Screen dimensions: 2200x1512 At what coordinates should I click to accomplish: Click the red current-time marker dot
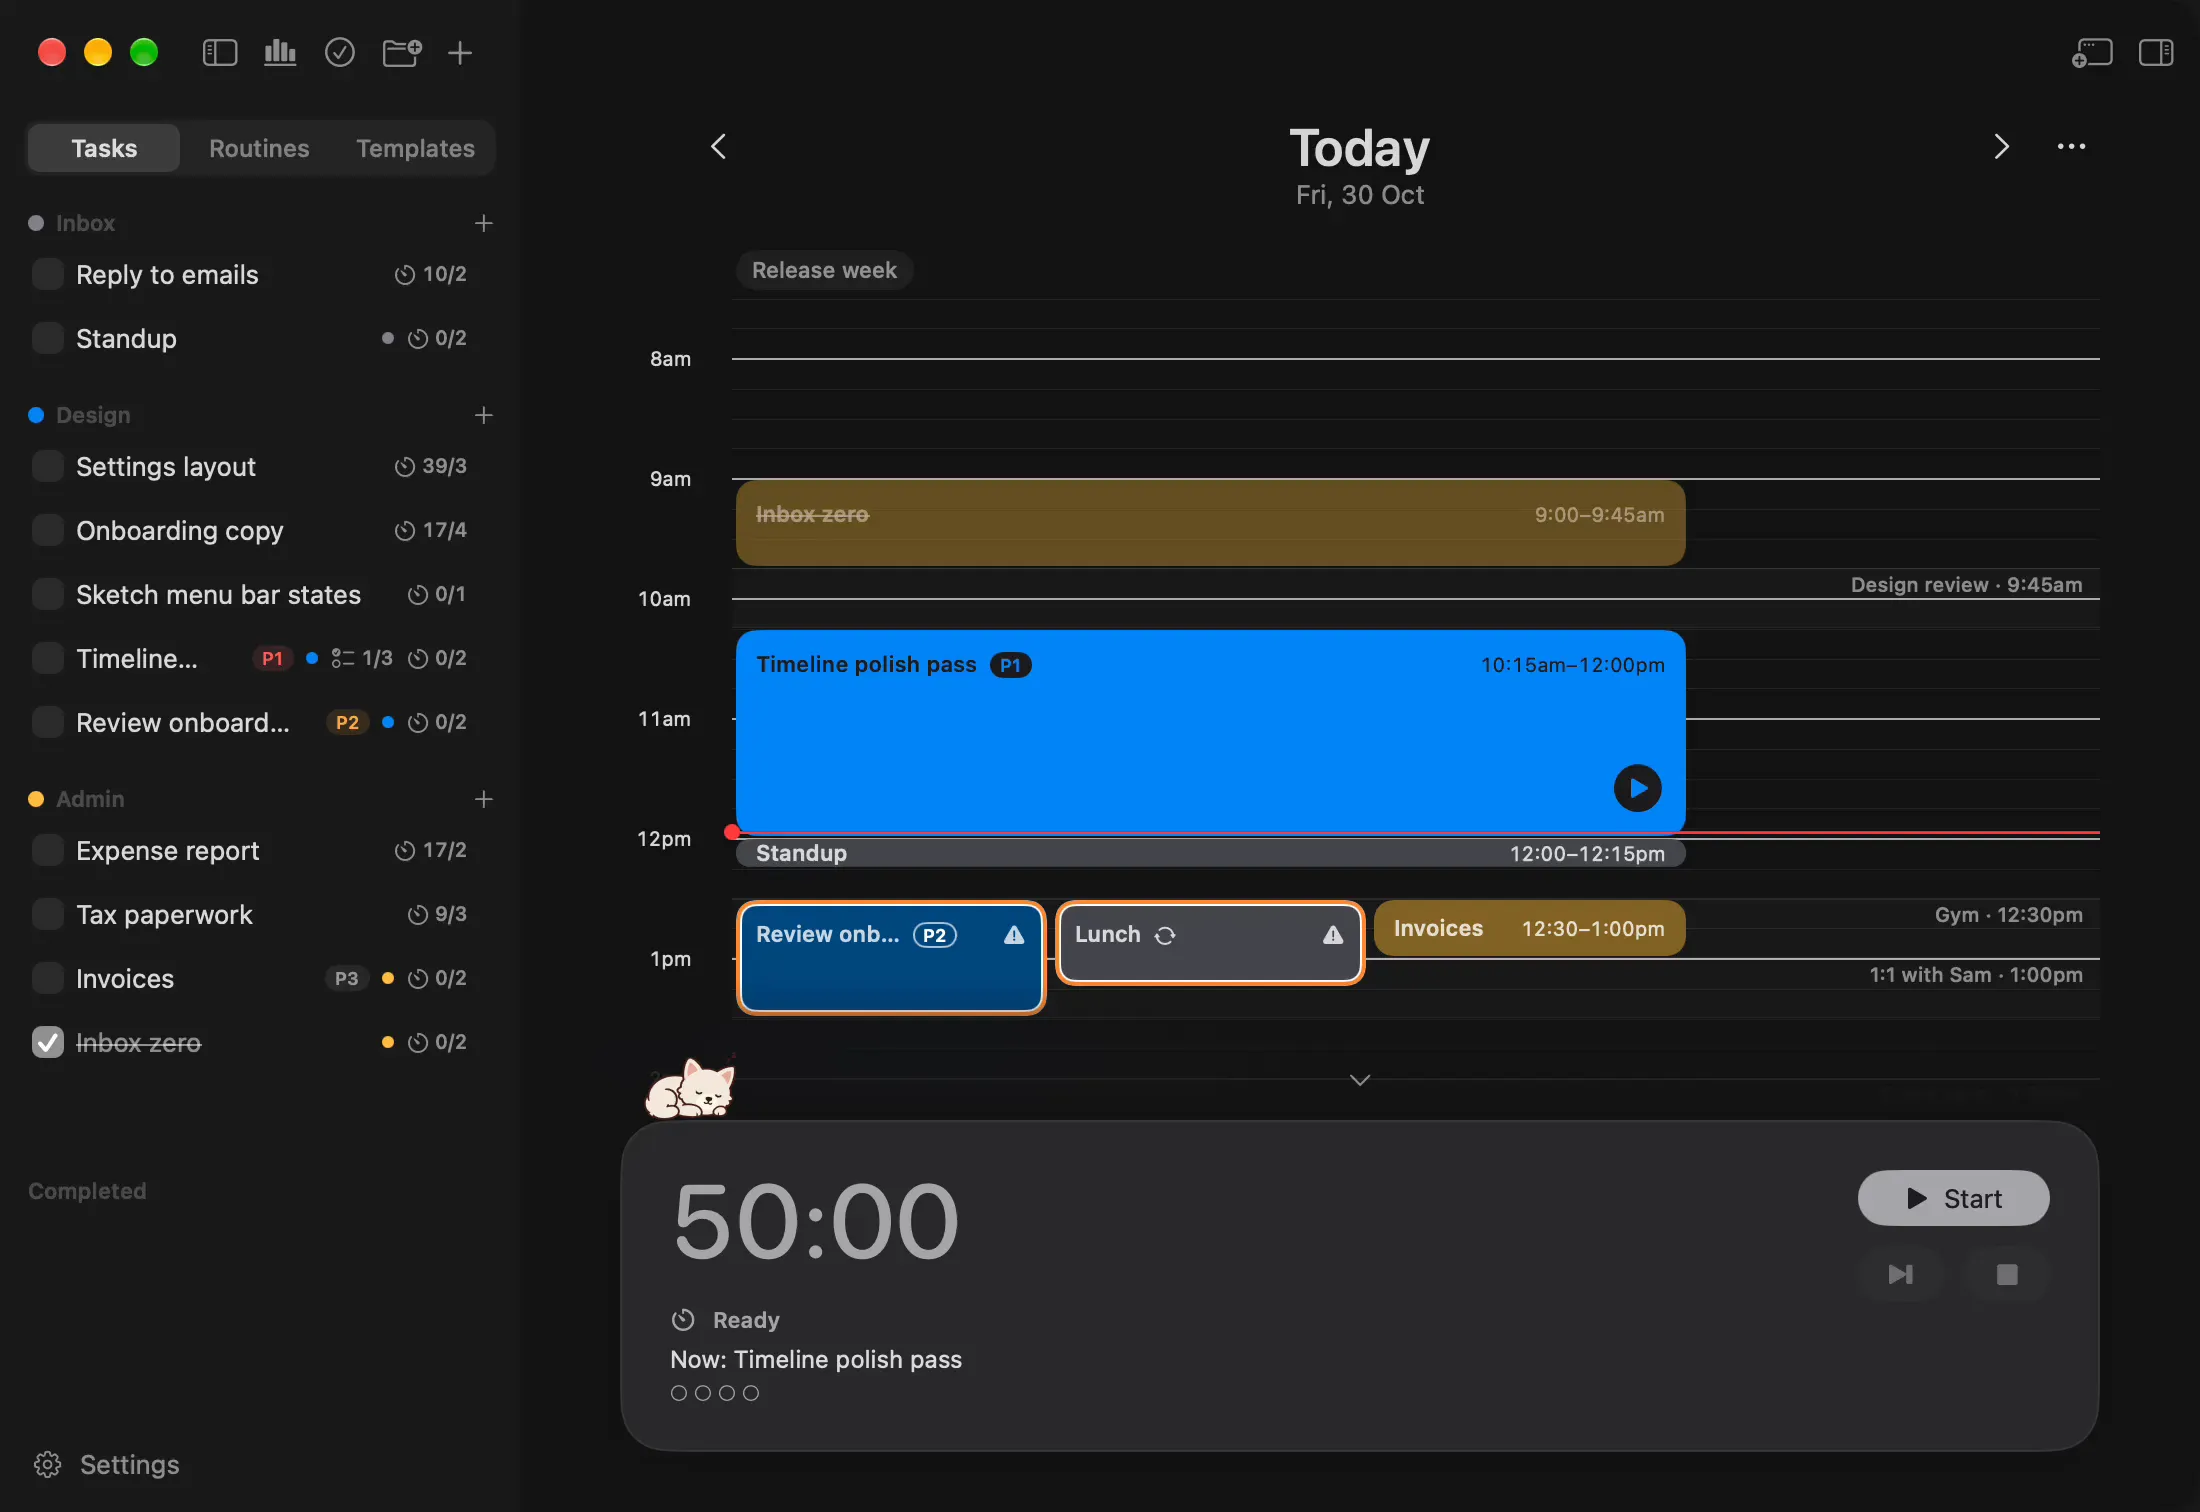(732, 832)
